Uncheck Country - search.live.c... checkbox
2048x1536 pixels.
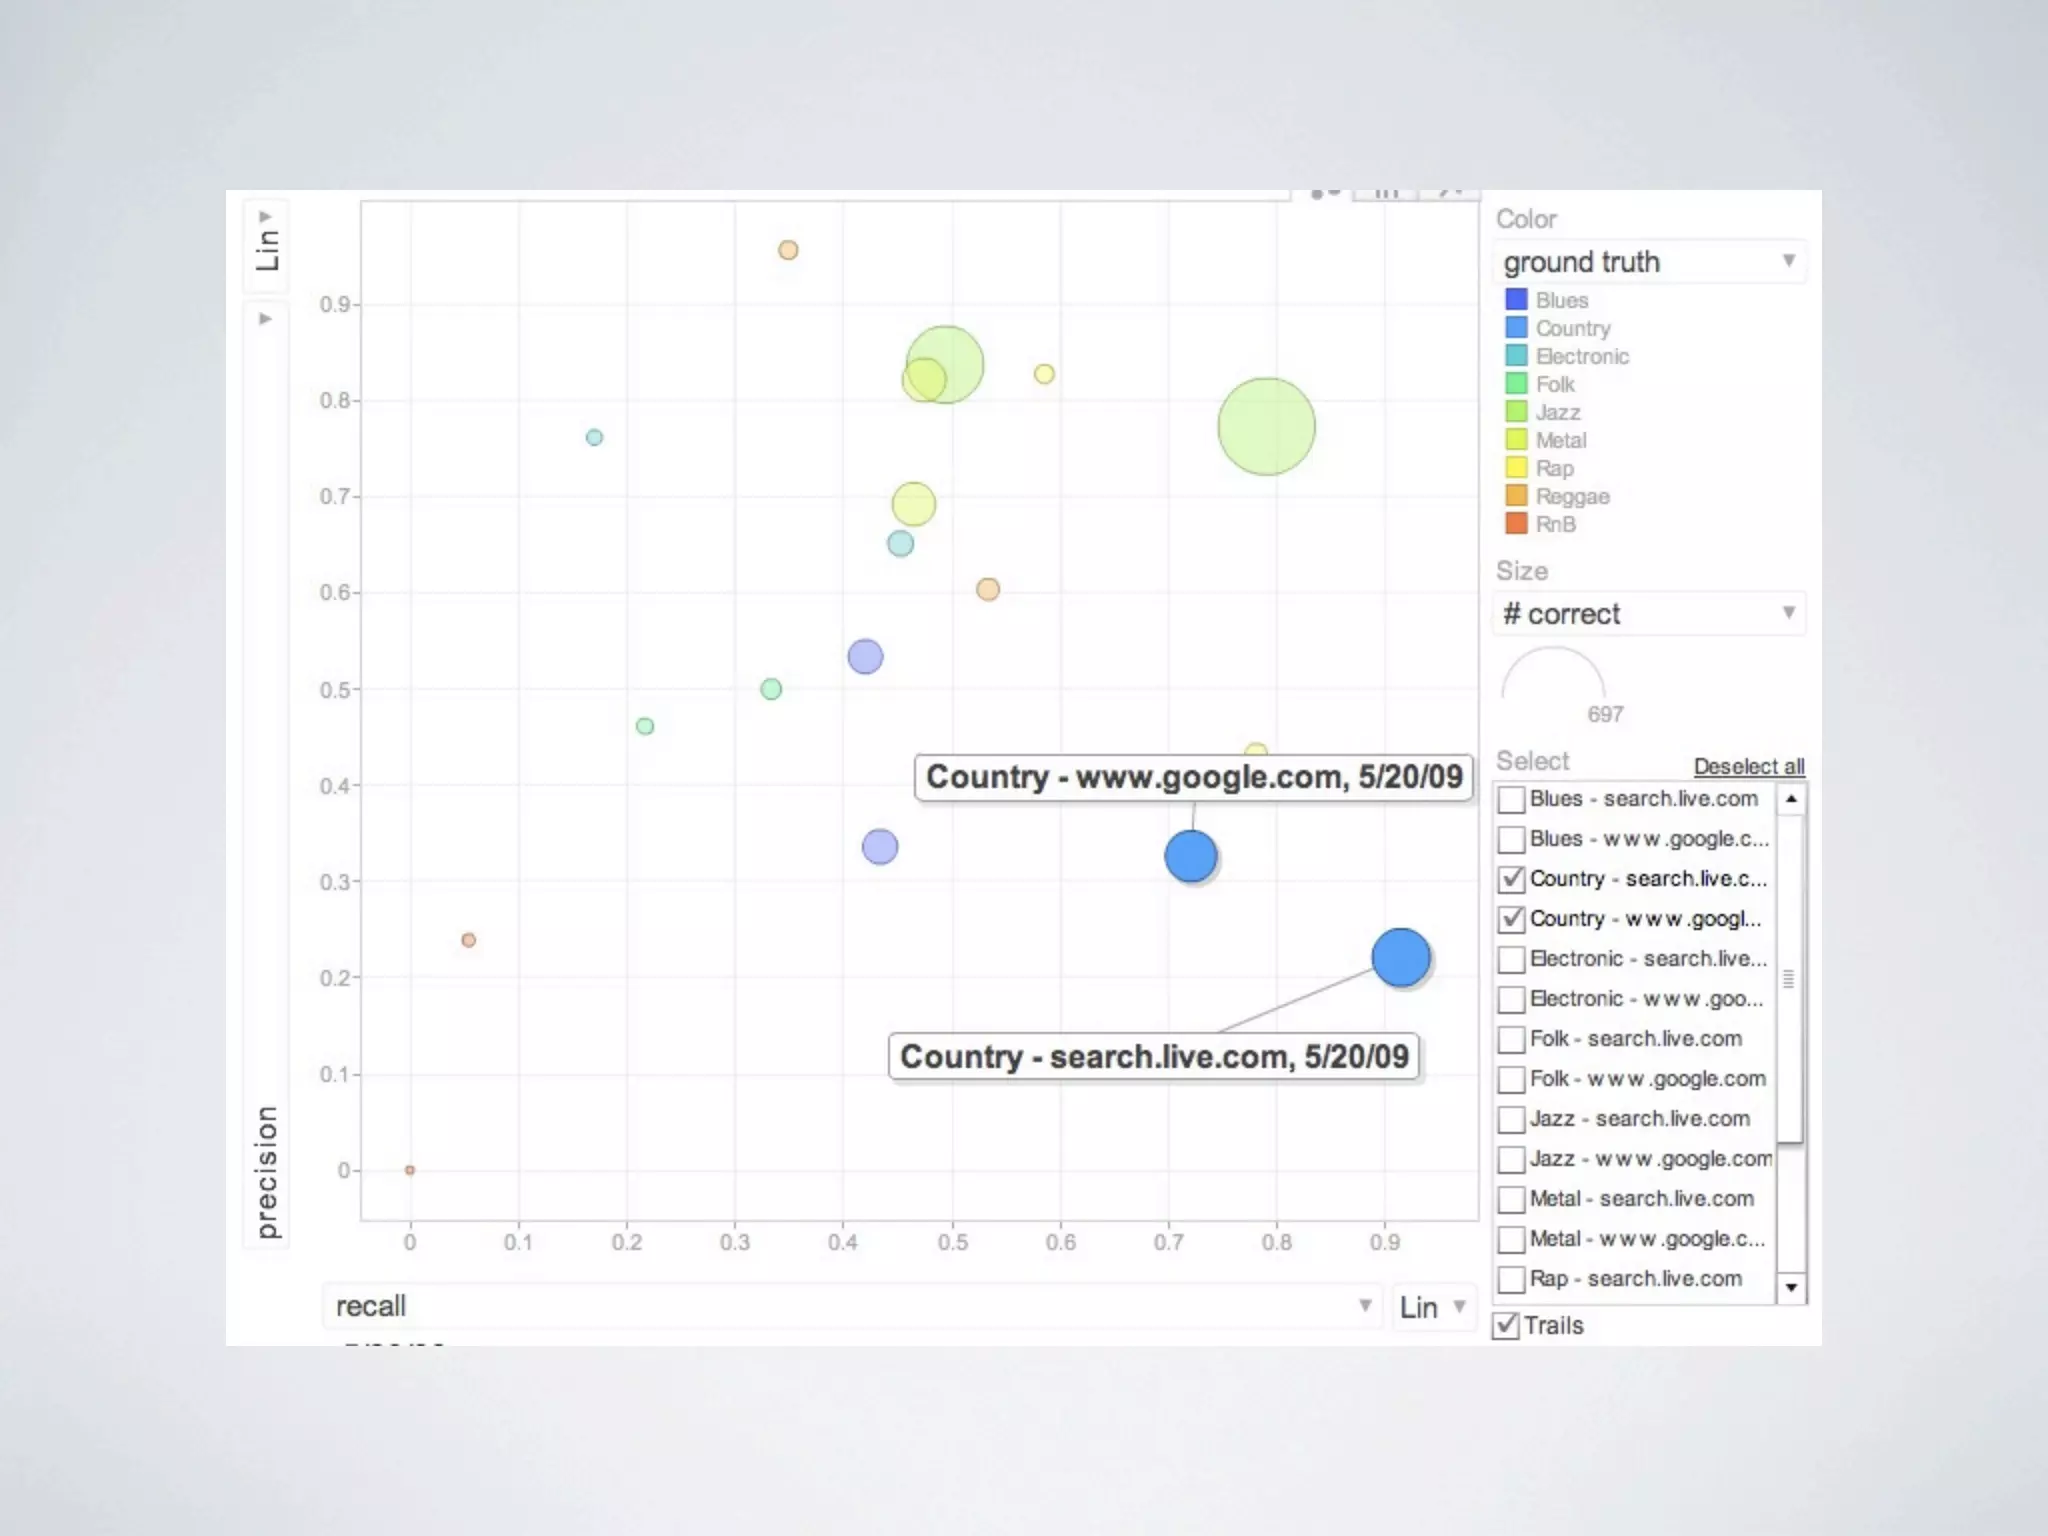(x=1512, y=879)
